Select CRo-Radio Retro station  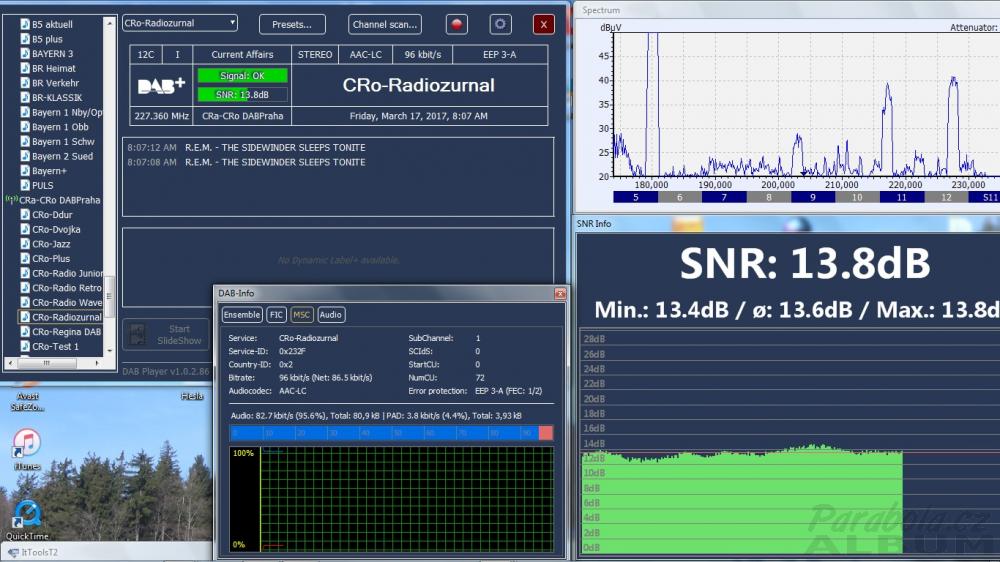67,288
